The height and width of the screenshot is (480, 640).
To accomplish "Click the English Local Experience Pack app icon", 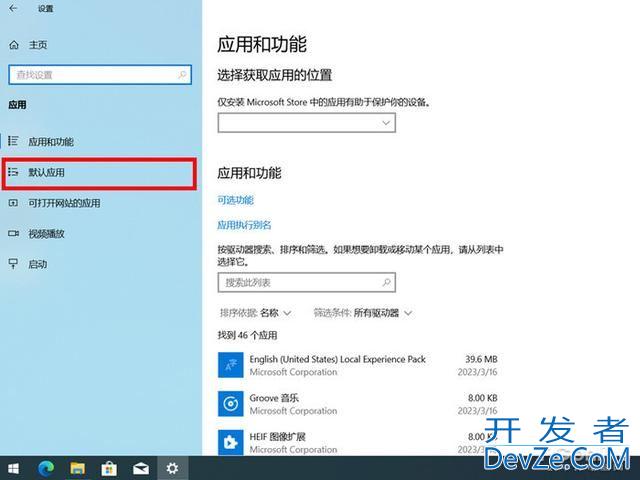I will tap(231, 365).
